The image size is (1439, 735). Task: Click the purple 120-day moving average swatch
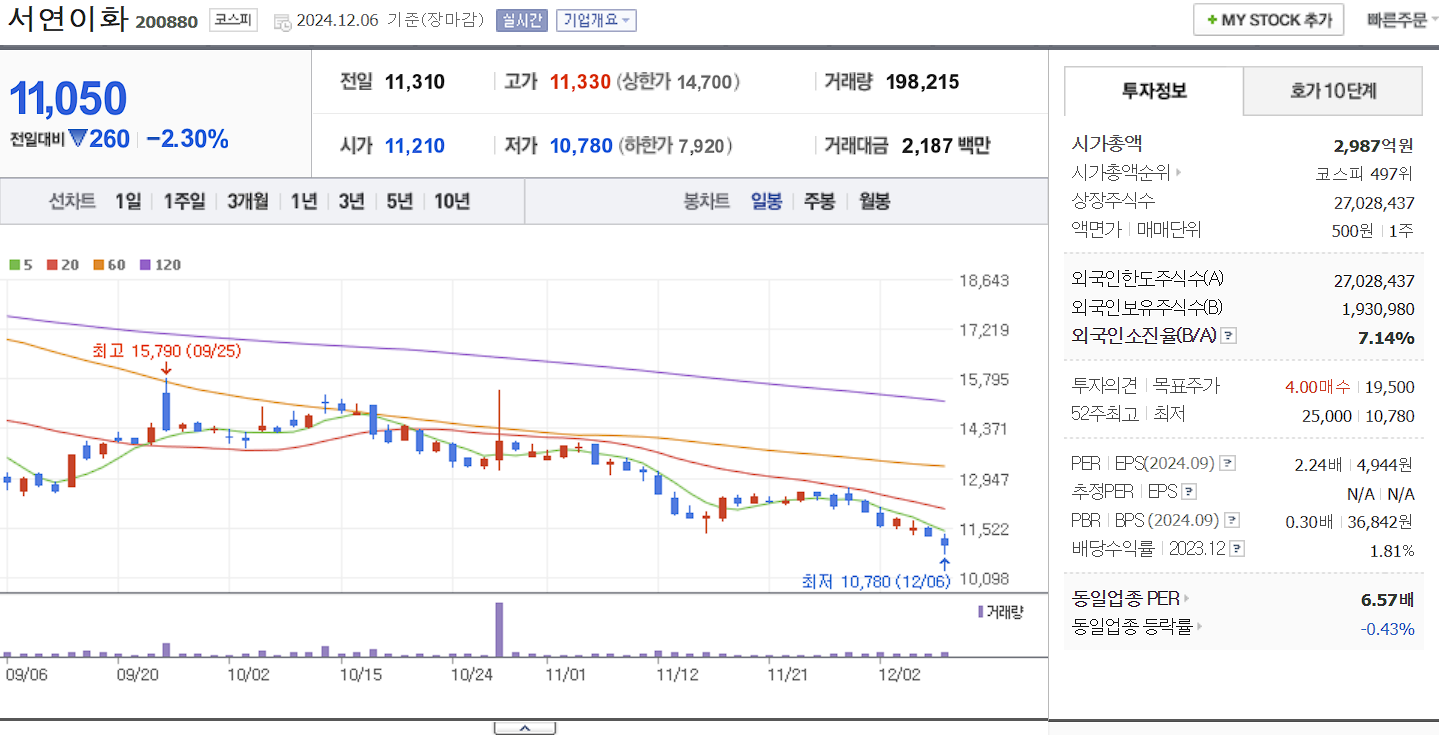(146, 265)
